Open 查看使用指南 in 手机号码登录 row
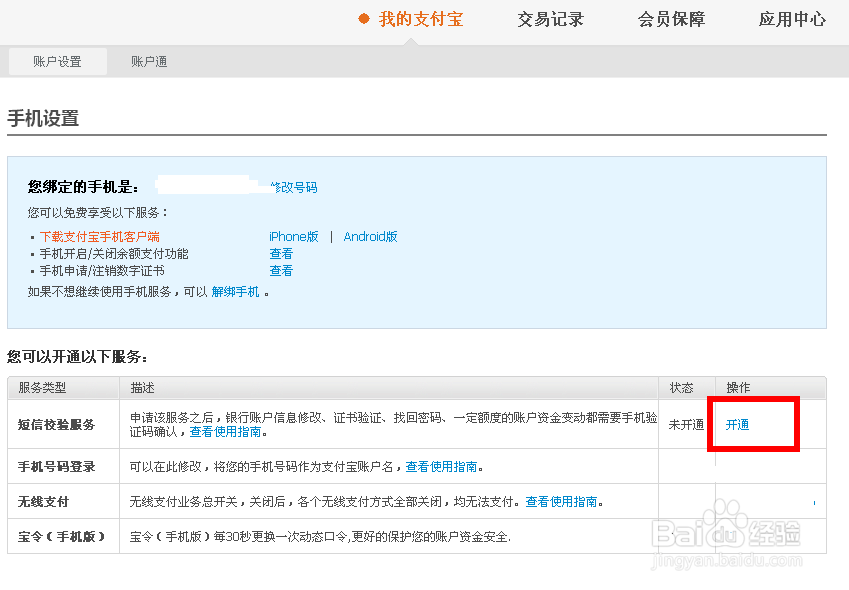 click(441, 467)
